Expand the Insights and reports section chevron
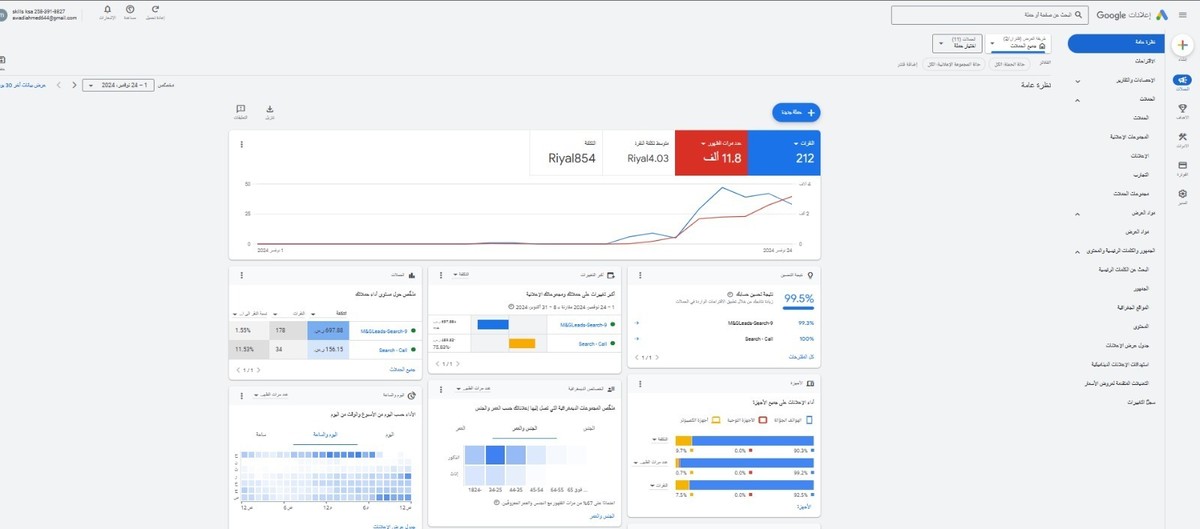The width and height of the screenshot is (1200, 529). (x=1077, y=80)
